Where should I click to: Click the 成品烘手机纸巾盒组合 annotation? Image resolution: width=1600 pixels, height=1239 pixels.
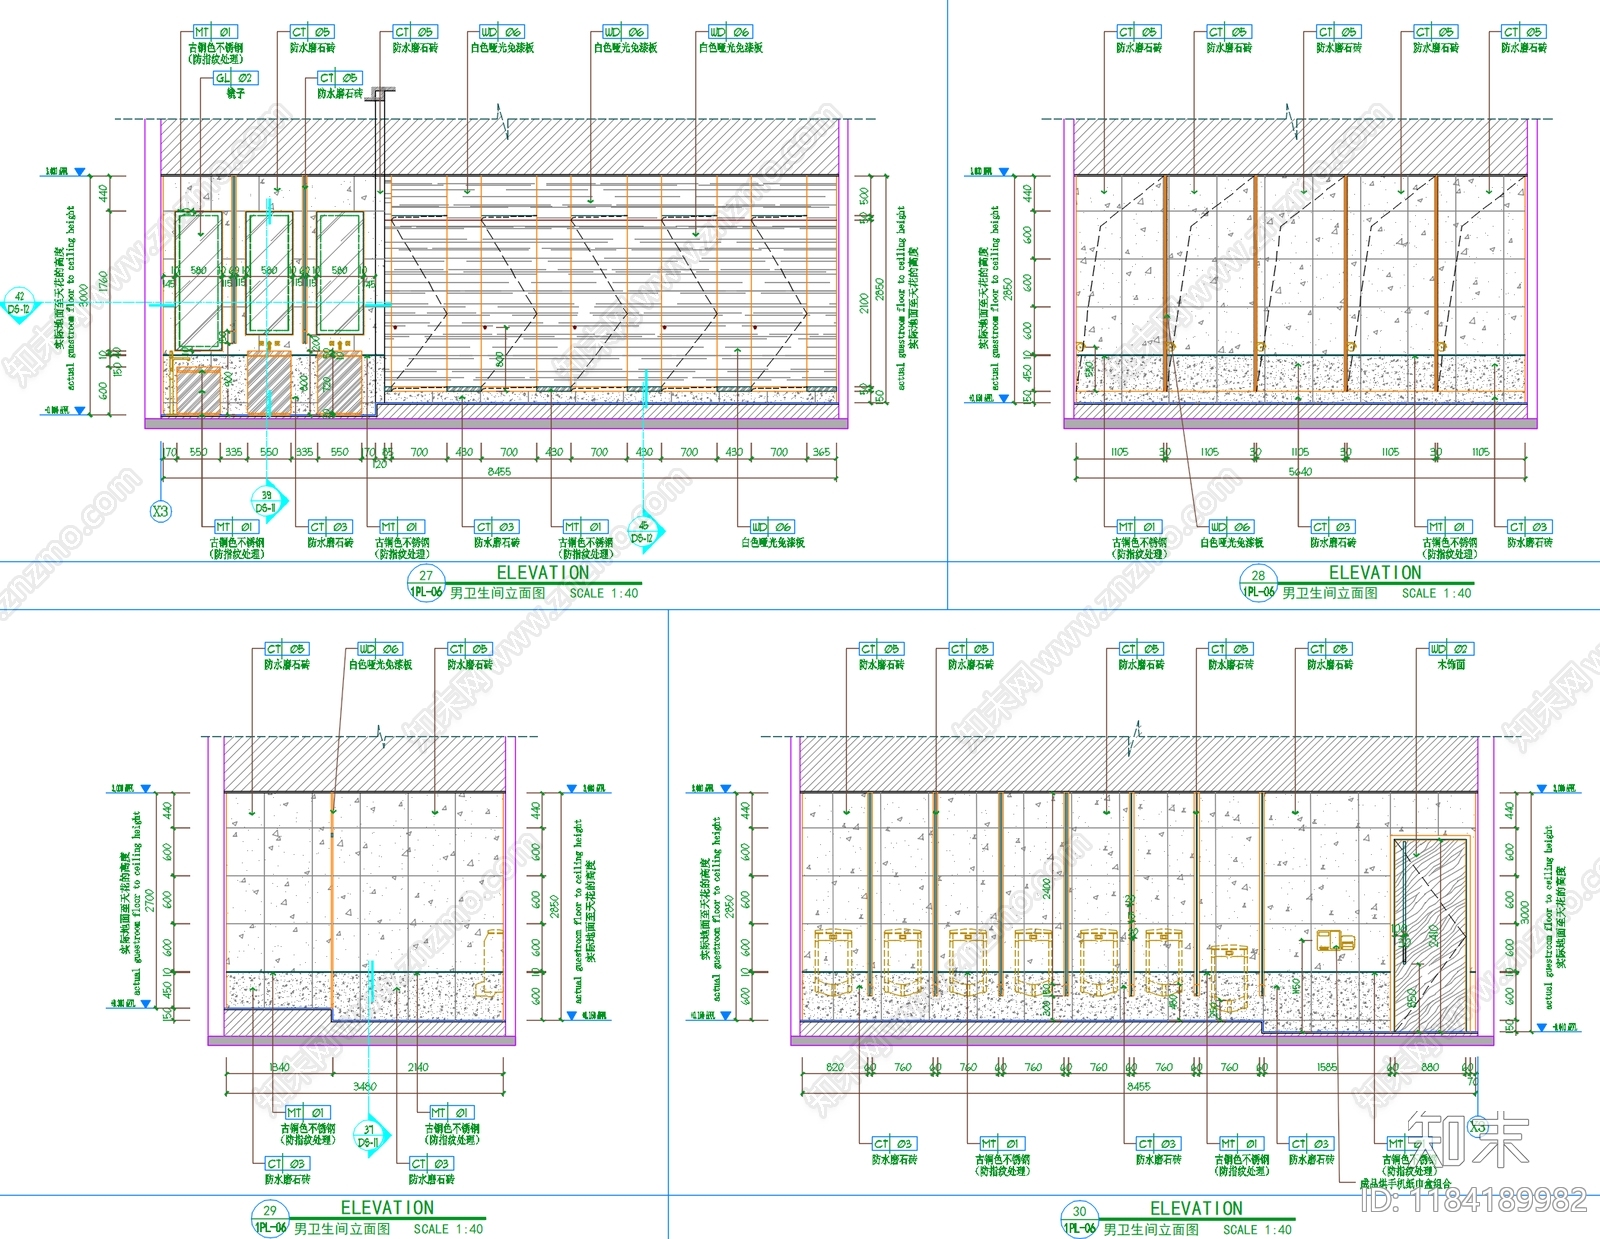[1405, 1183]
